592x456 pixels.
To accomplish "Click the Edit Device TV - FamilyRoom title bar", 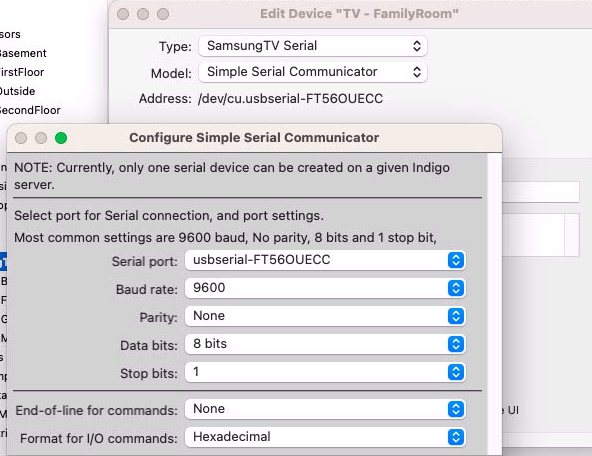I will click(359, 14).
